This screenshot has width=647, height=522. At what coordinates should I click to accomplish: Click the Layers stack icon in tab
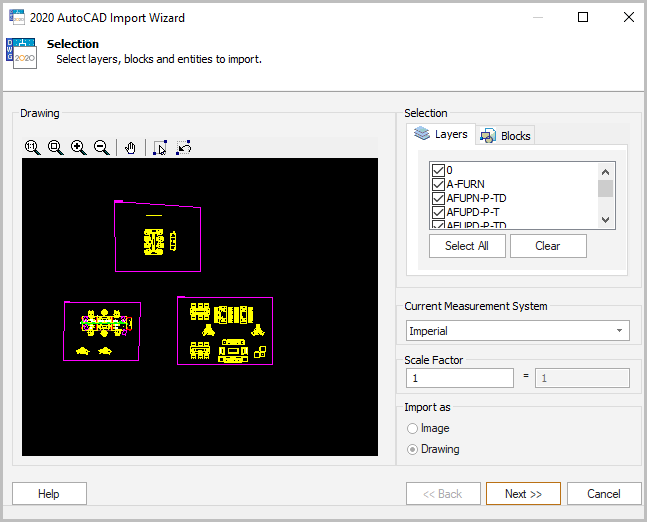[422, 133]
